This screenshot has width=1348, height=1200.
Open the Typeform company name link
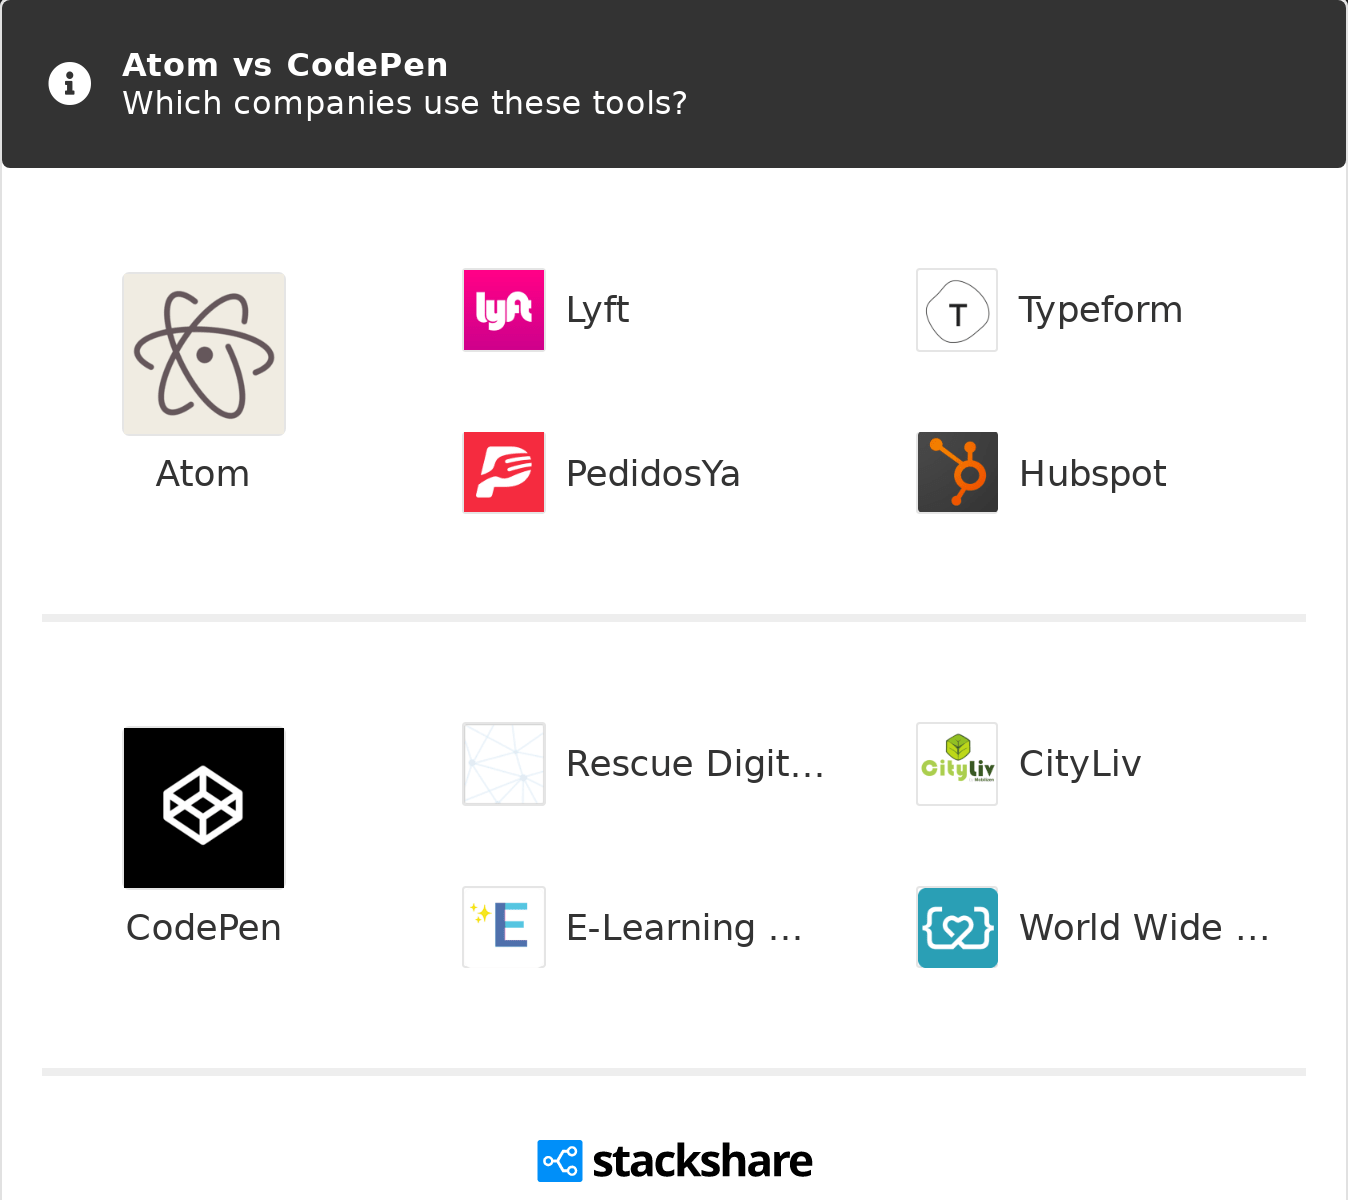1101,311
